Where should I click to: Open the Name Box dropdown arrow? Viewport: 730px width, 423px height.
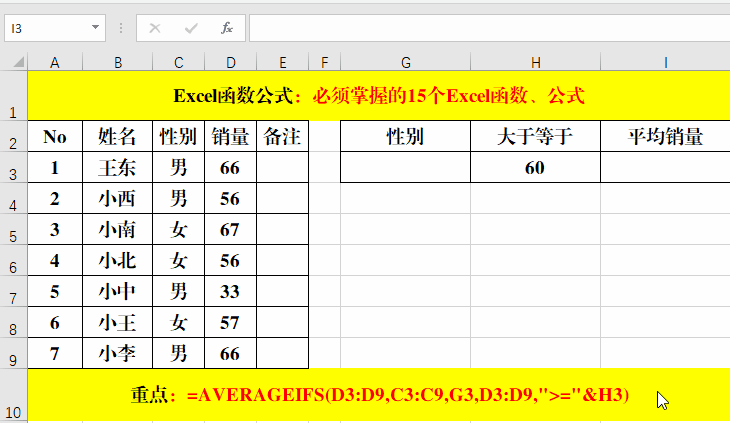(95, 27)
